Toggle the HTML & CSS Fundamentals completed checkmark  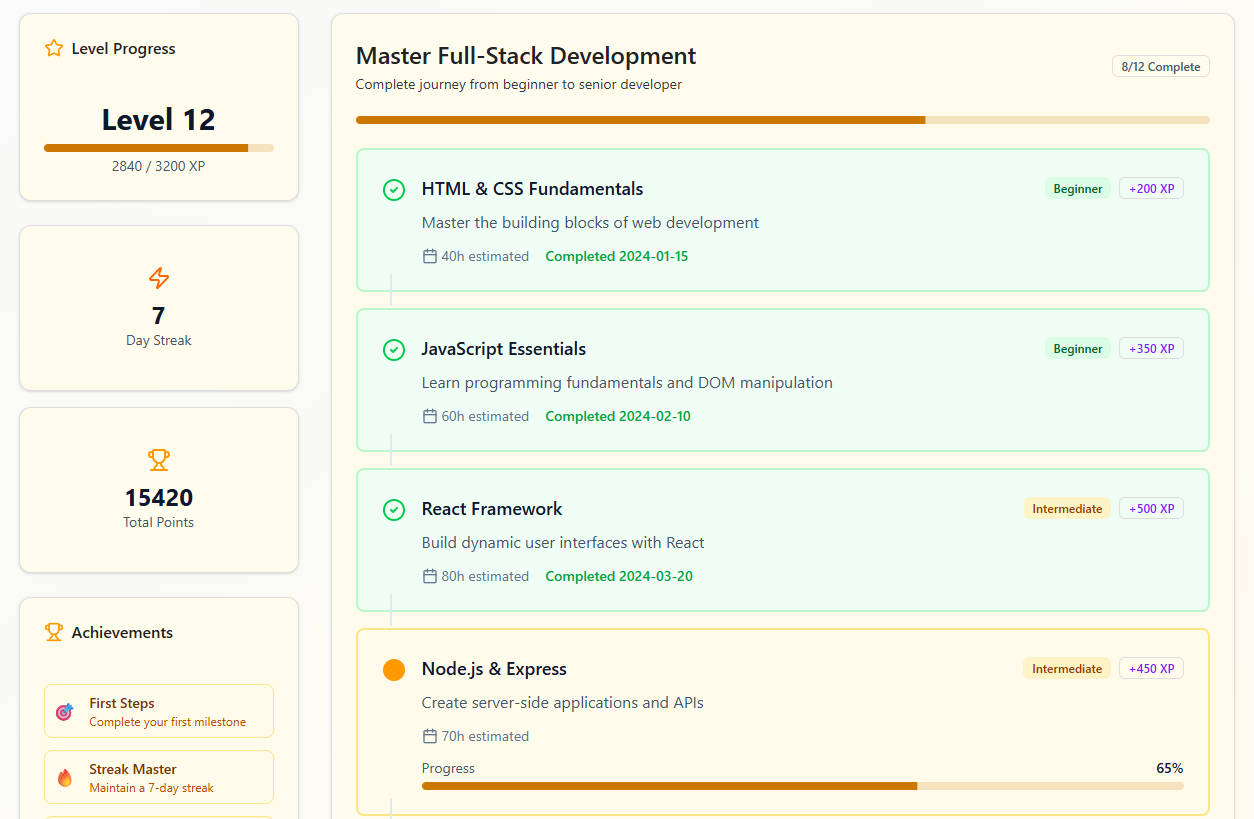pos(394,190)
